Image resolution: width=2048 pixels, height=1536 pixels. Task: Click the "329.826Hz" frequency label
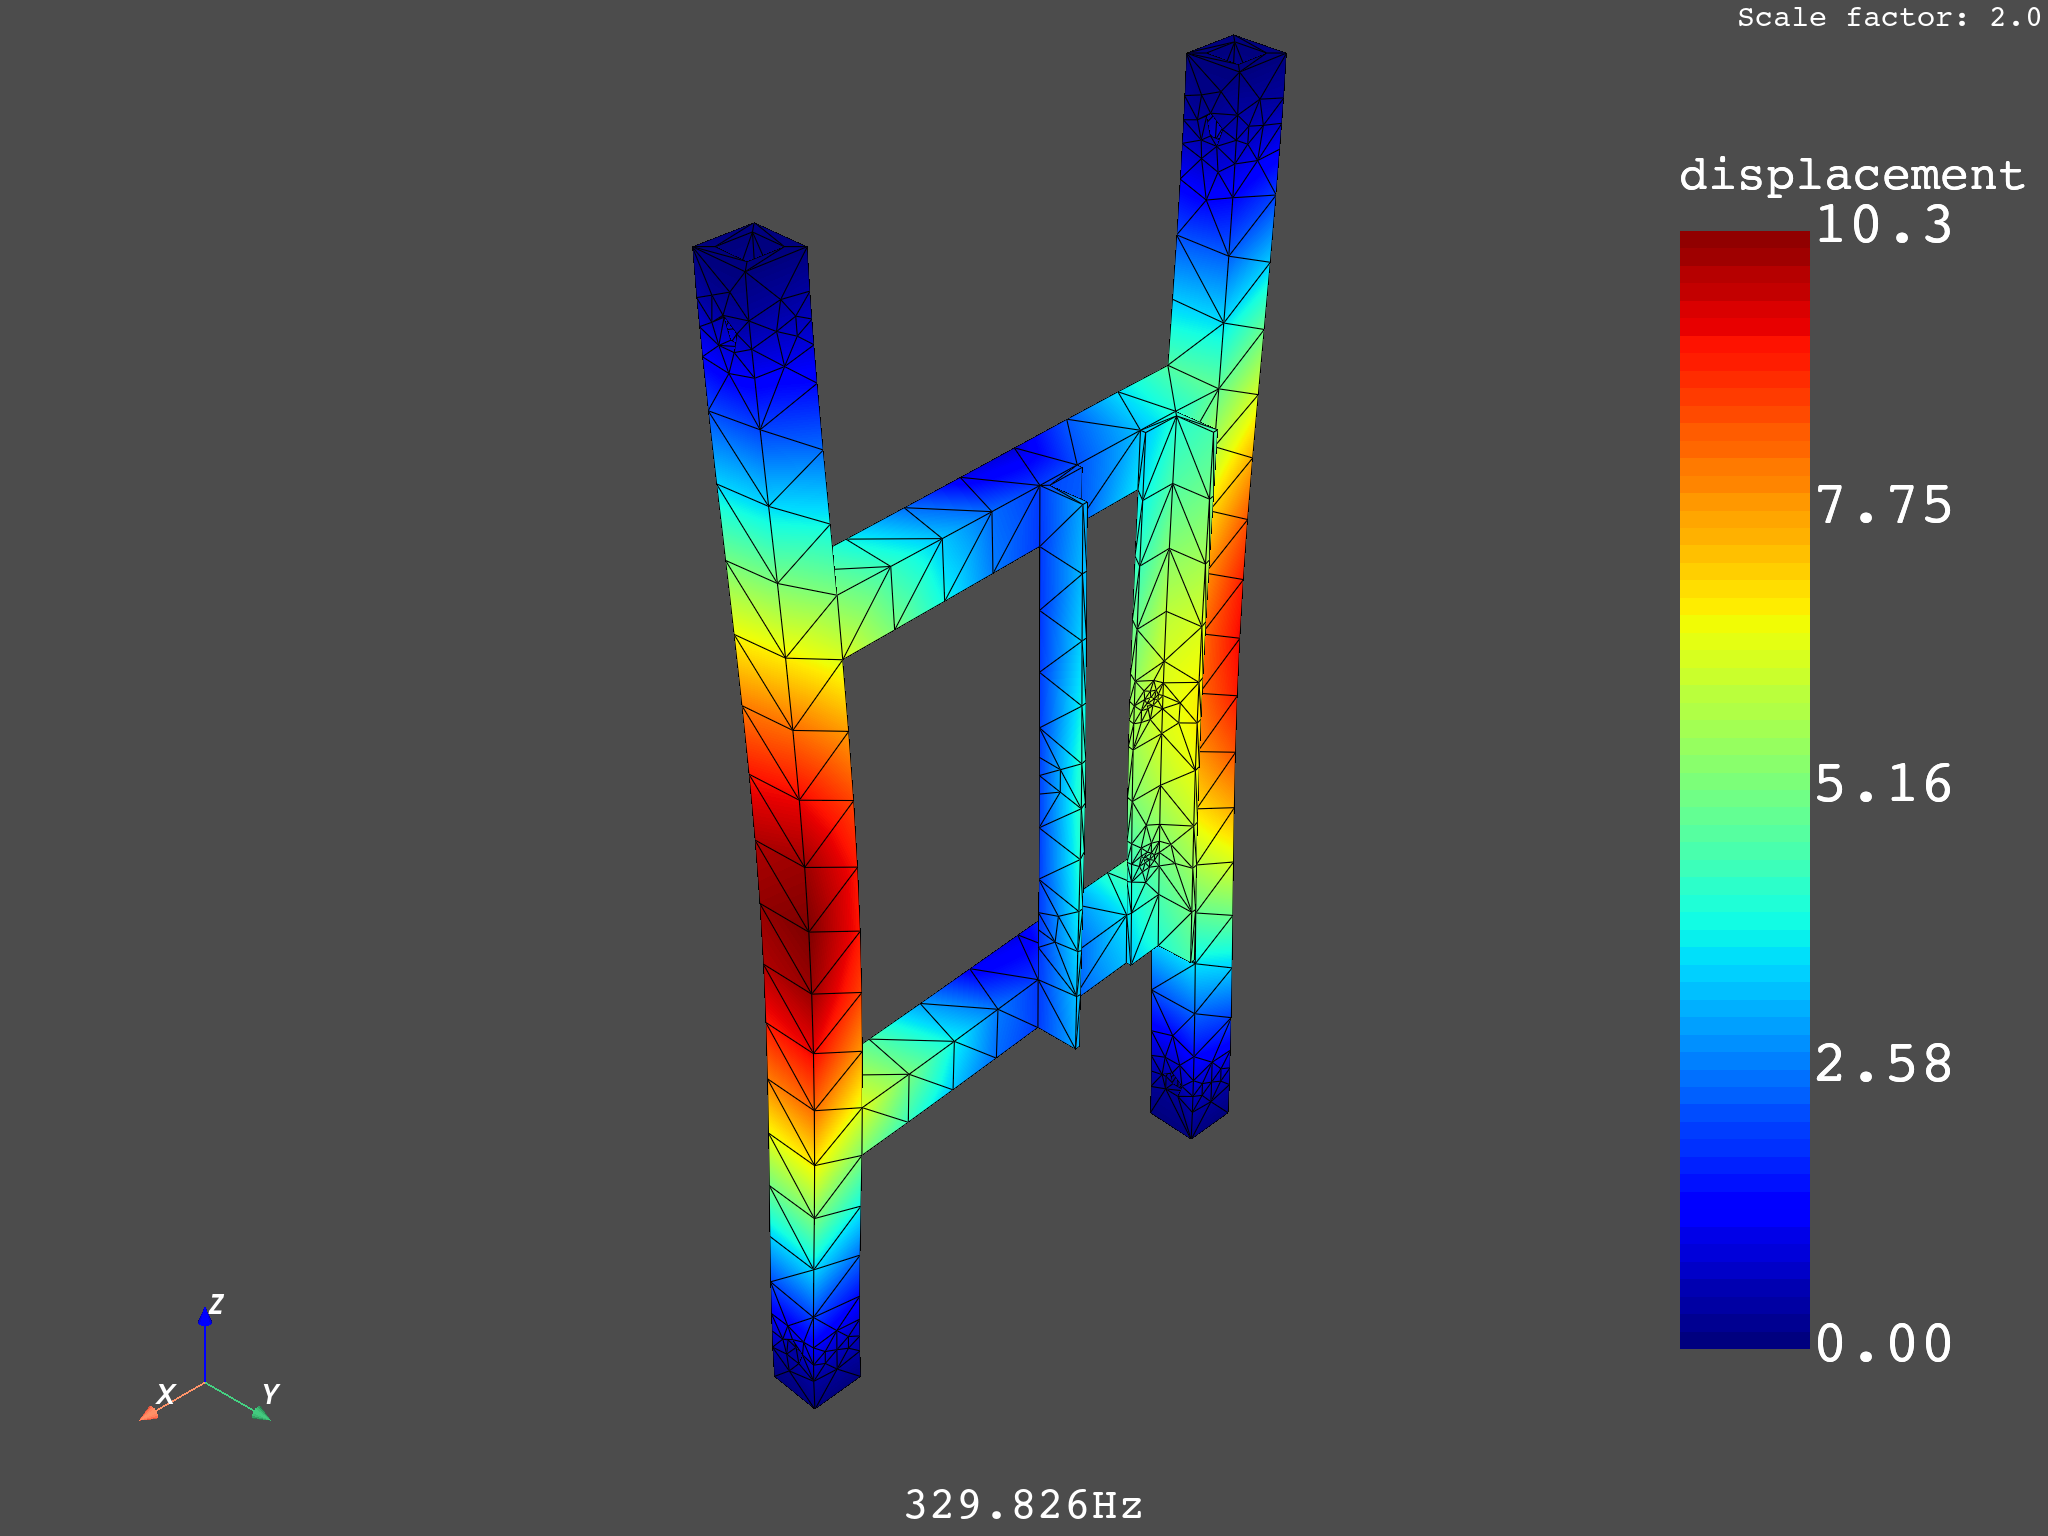(1023, 1504)
